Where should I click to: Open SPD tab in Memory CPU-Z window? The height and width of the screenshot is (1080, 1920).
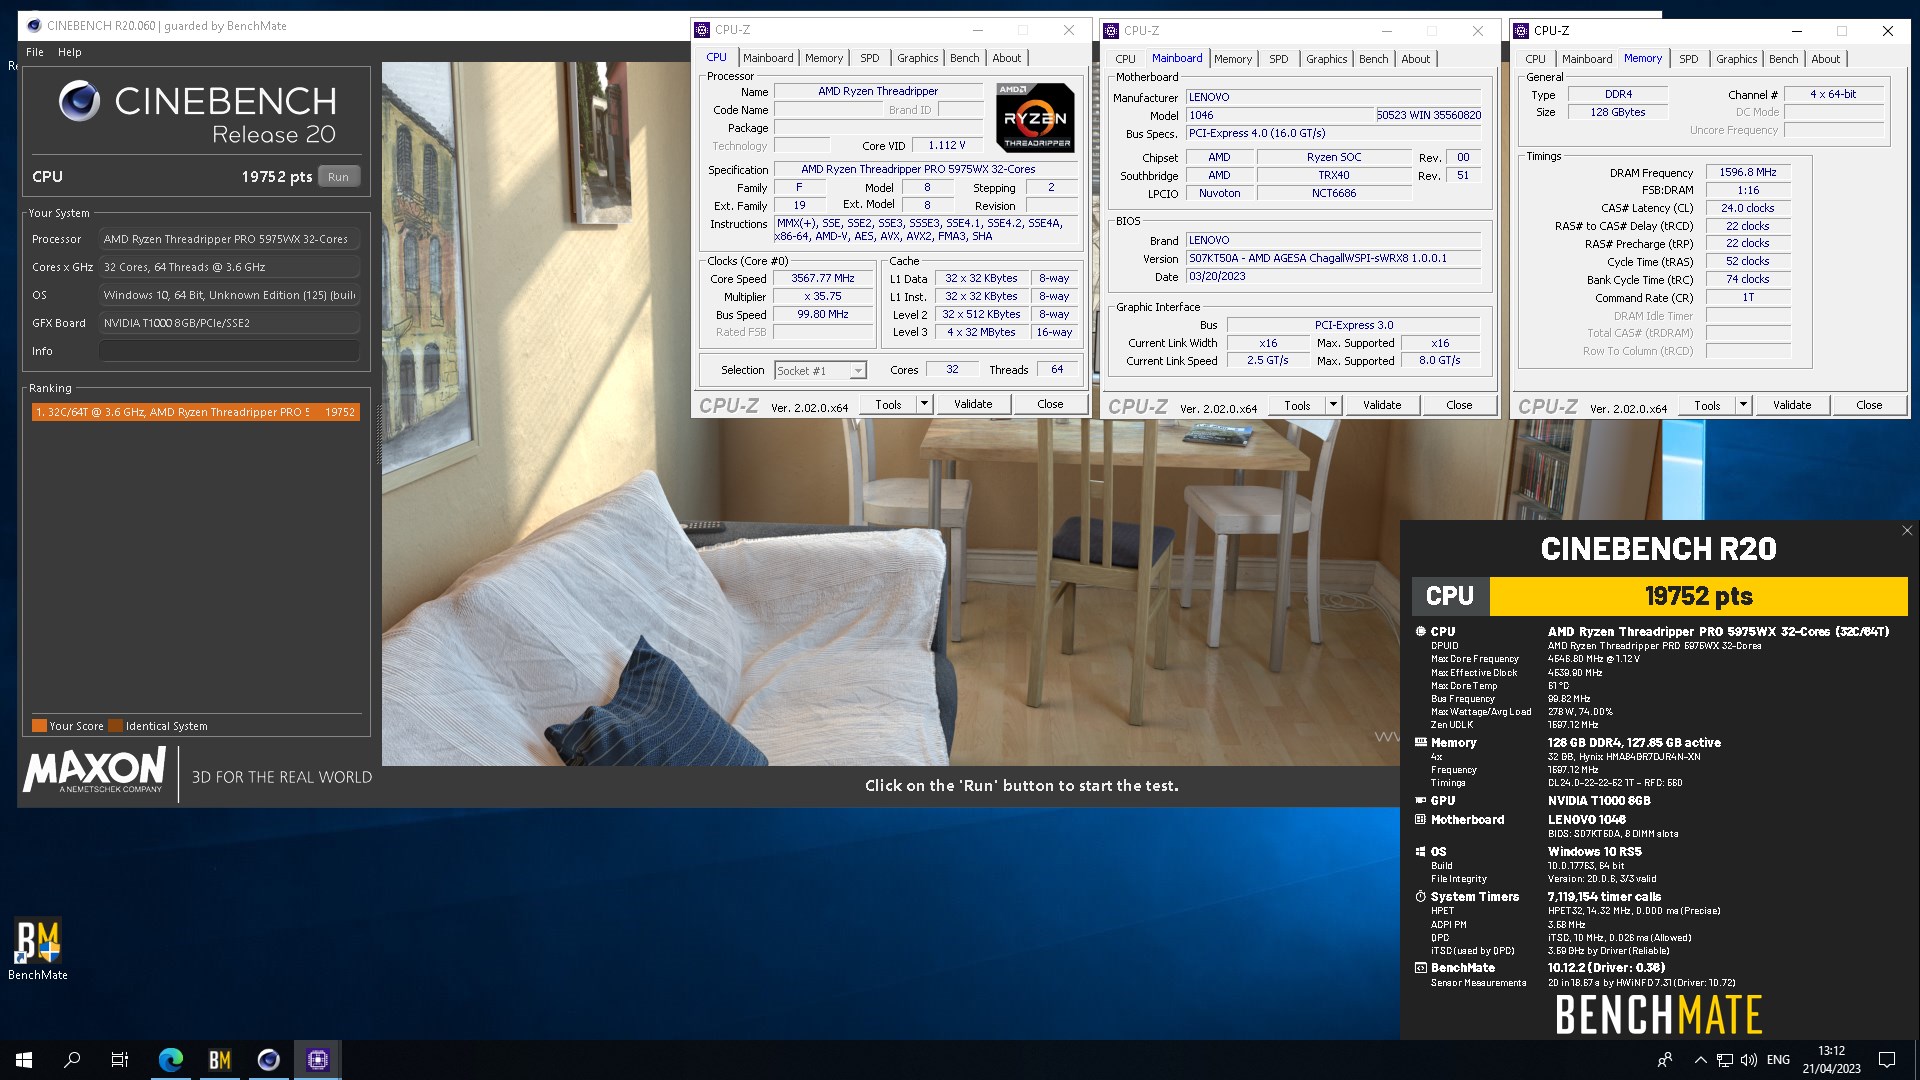[1689, 59]
